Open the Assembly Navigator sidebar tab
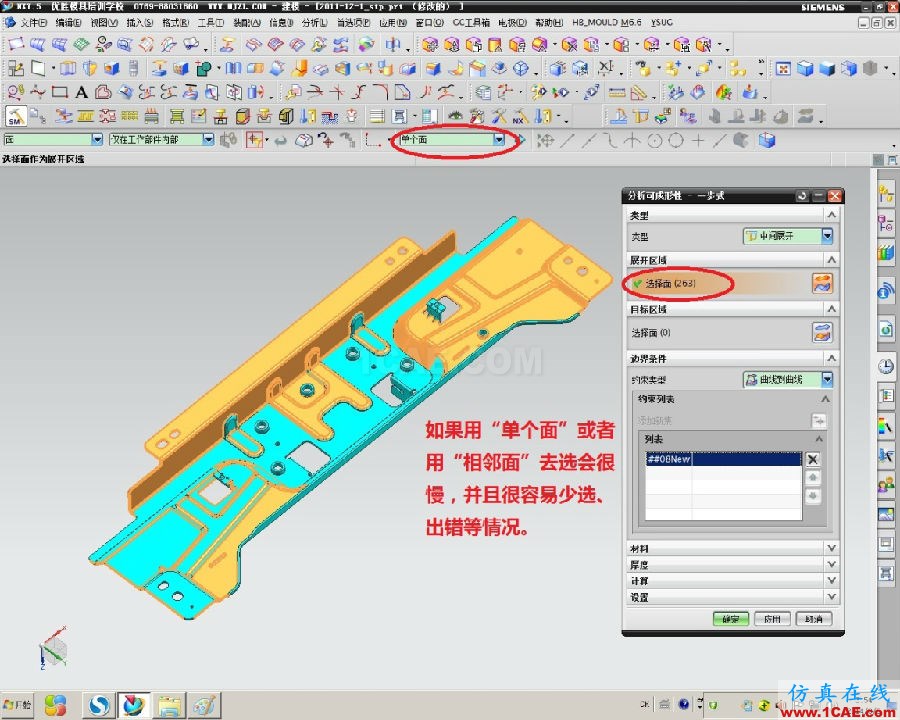The height and width of the screenshot is (720, 900). tap(886, 194)
